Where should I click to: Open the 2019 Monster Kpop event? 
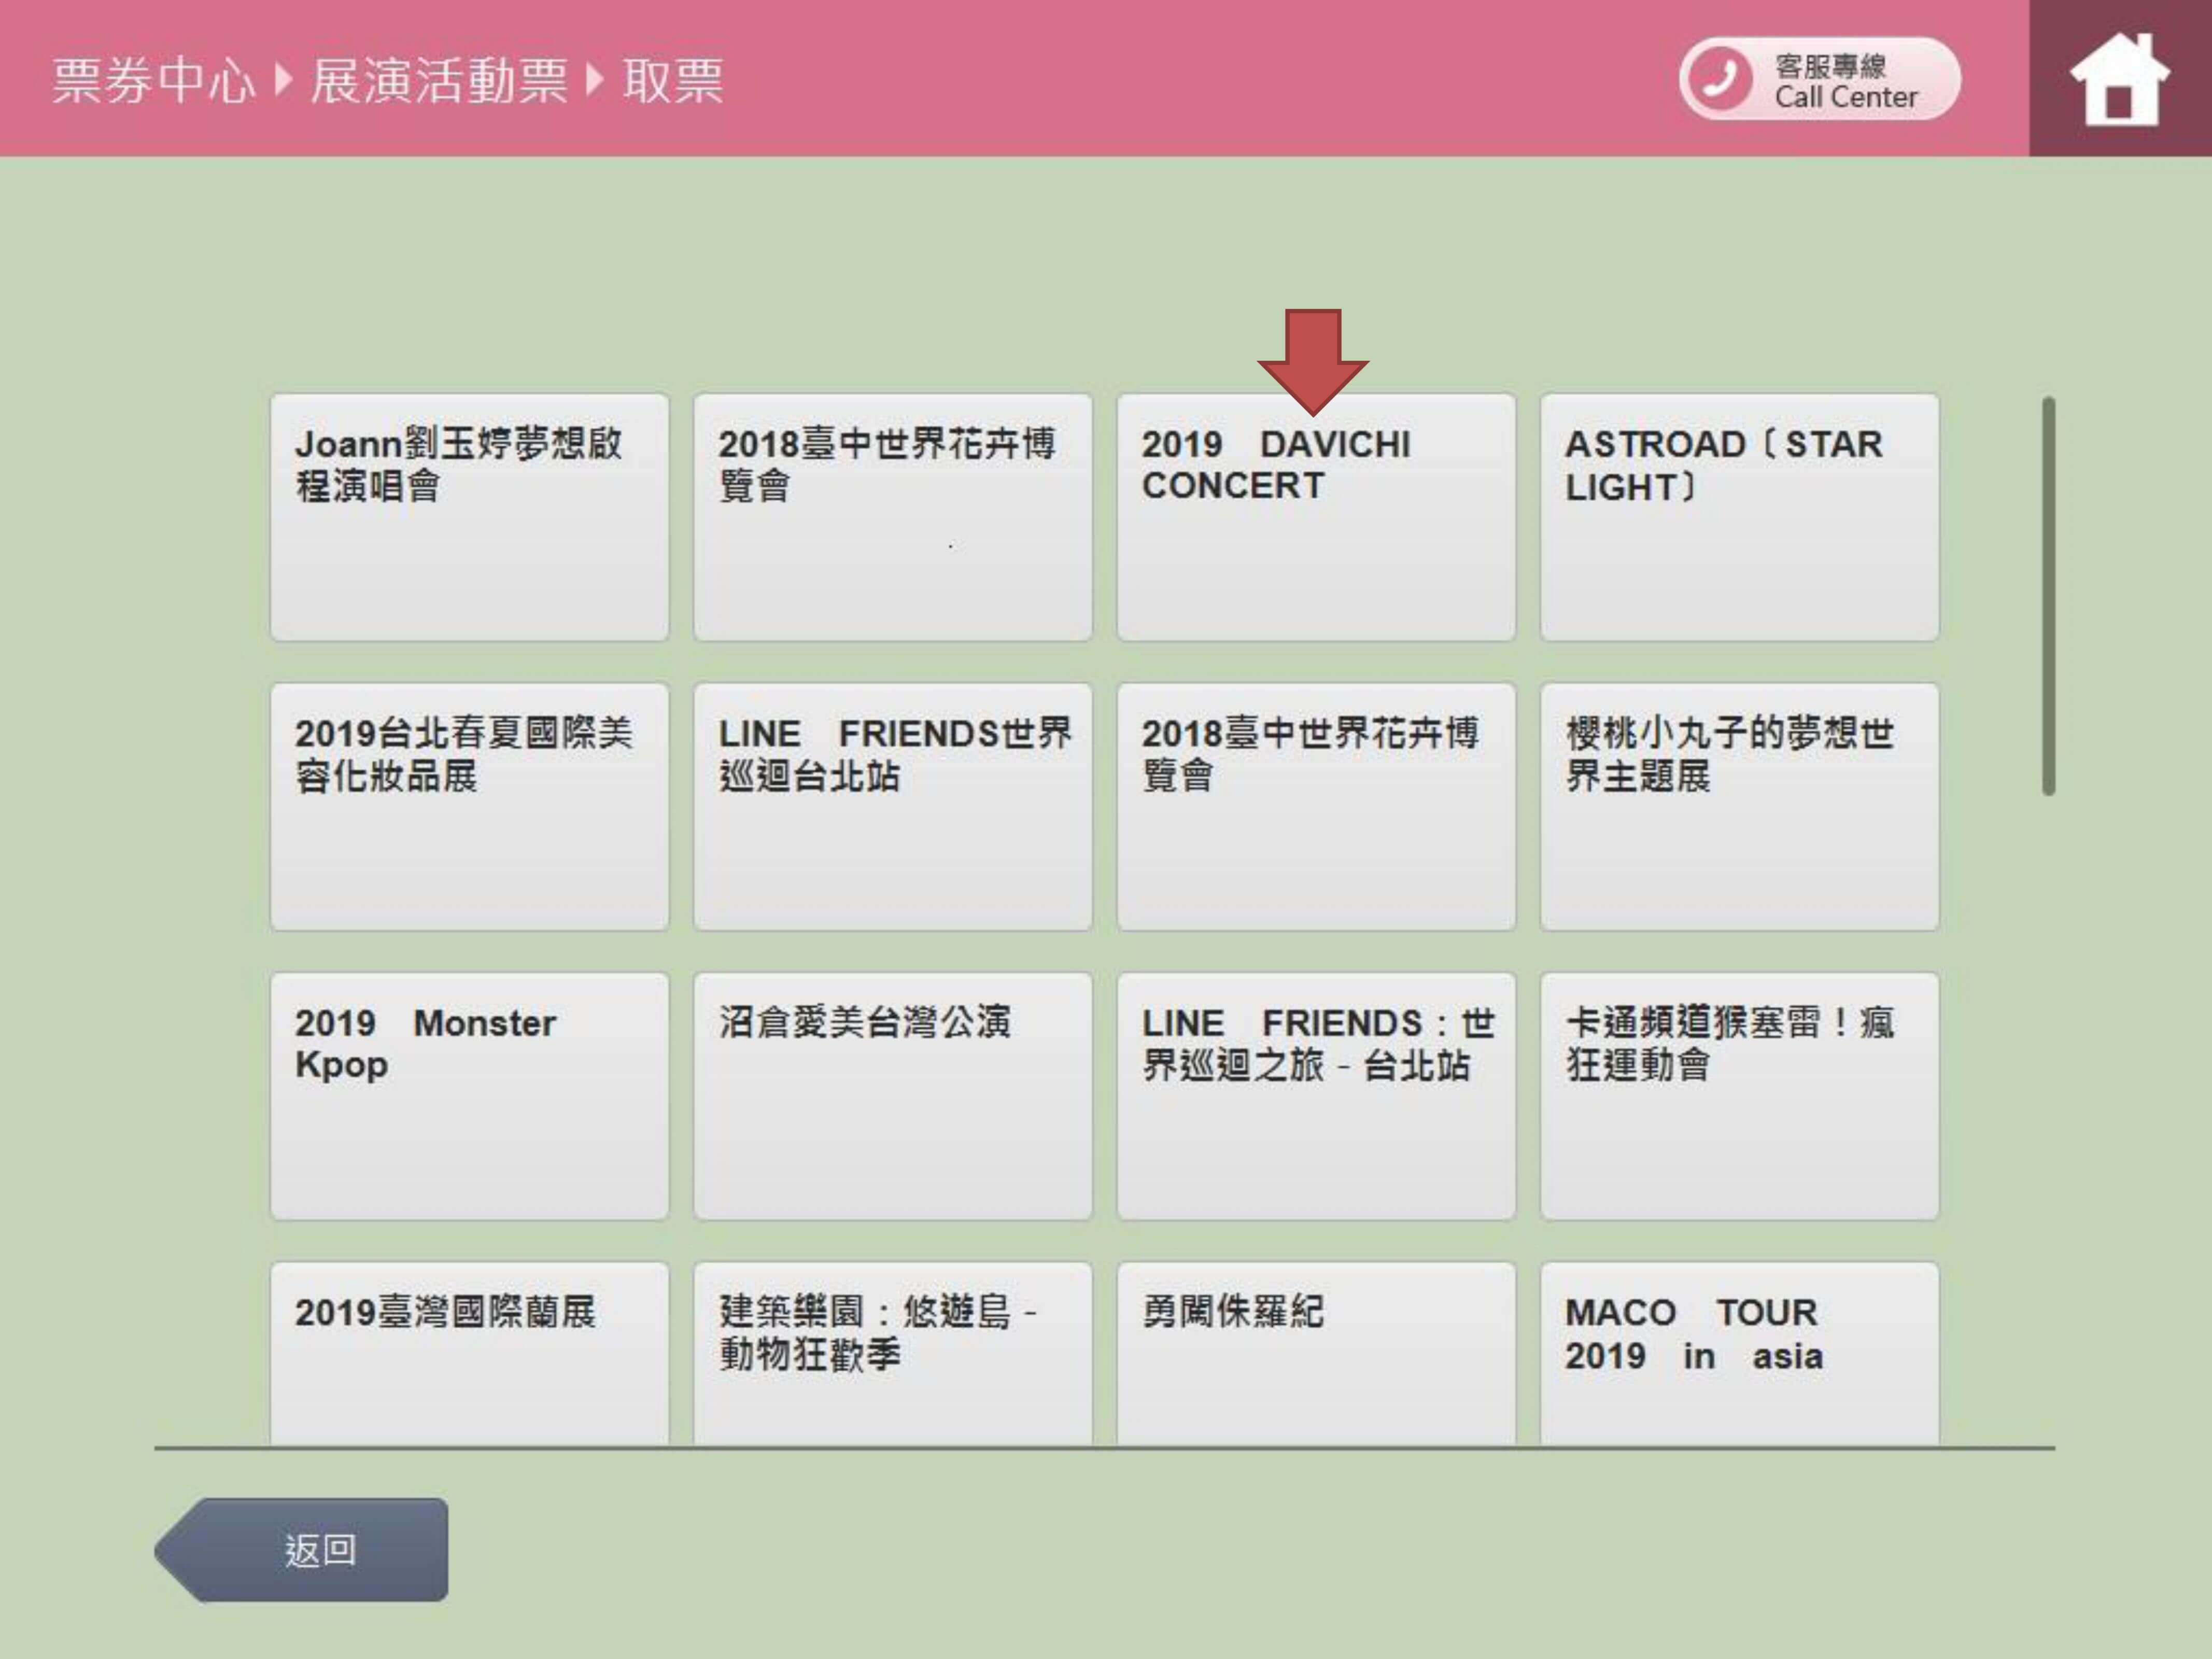tap(469, 1096)
